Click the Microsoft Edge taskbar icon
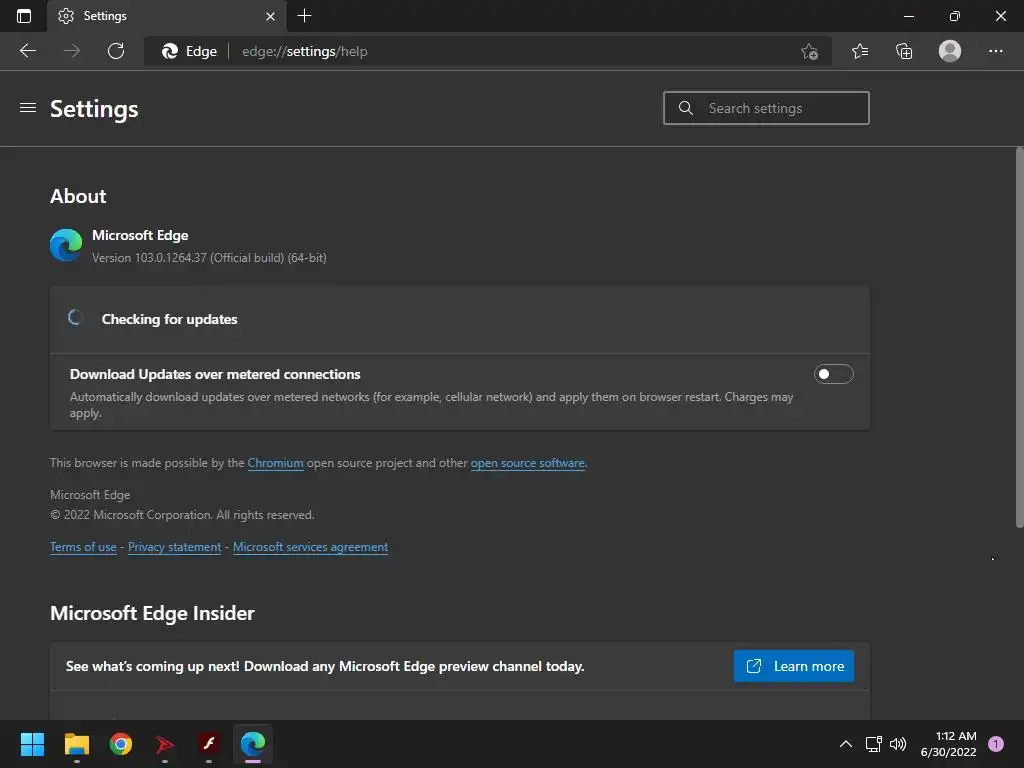The width and height of the screenshot is (1024, 768). point(253,744)
